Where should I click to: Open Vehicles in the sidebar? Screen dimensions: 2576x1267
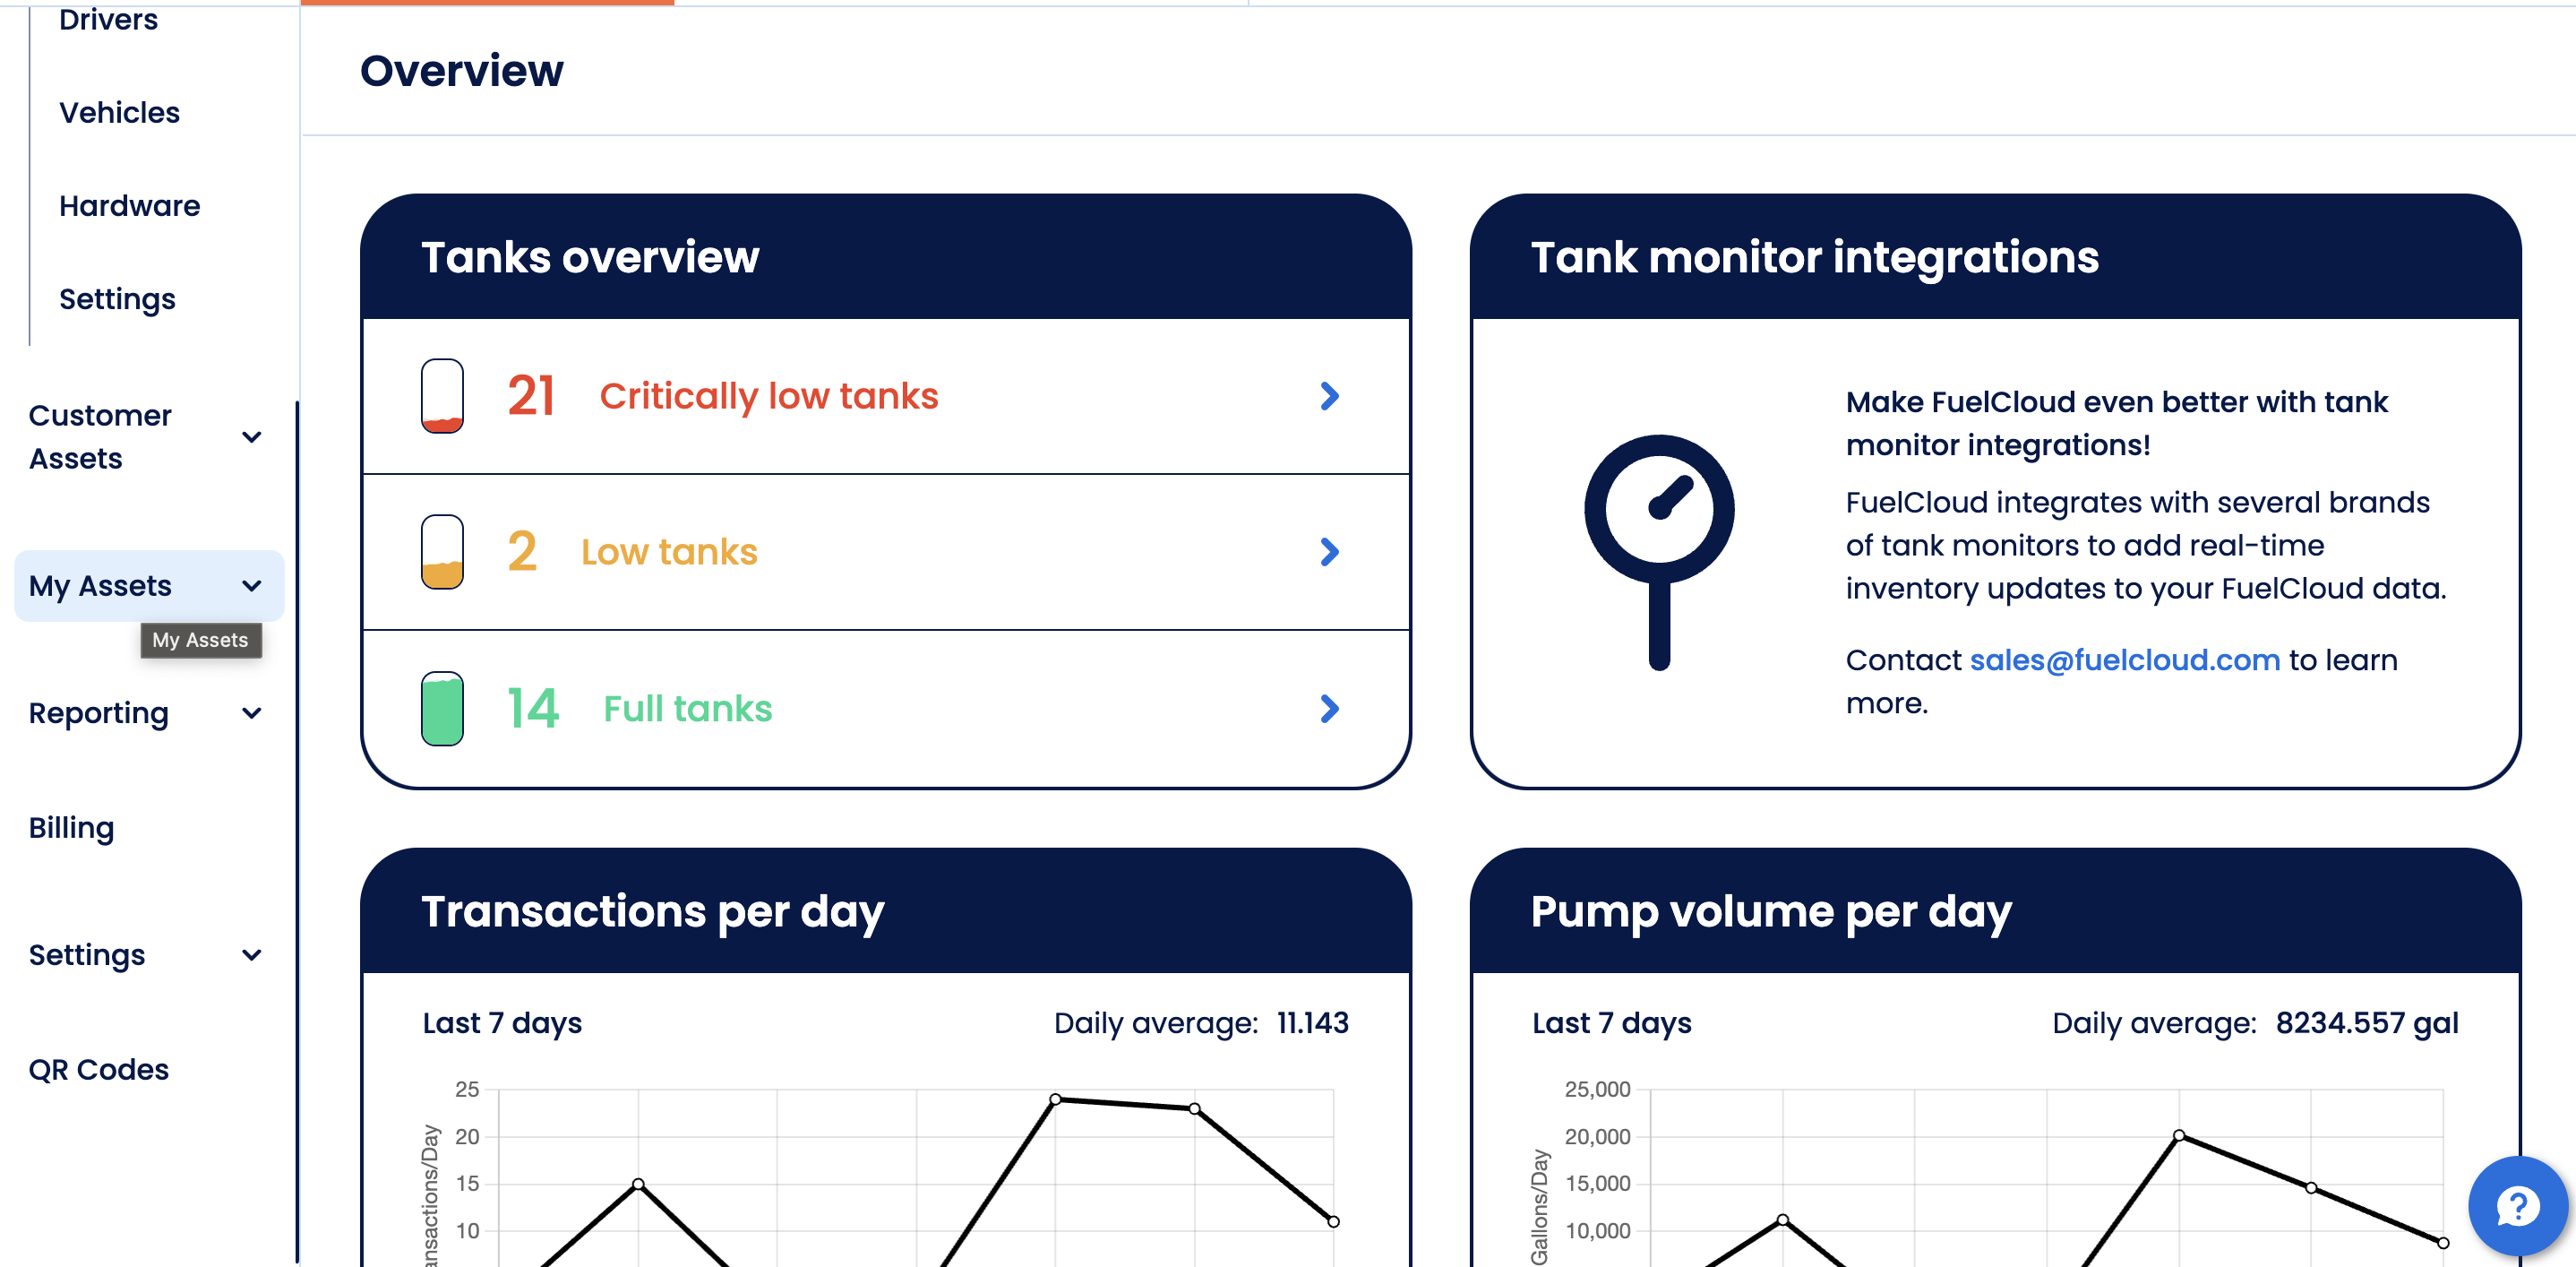pyautogui.click(x=119, y=112)
